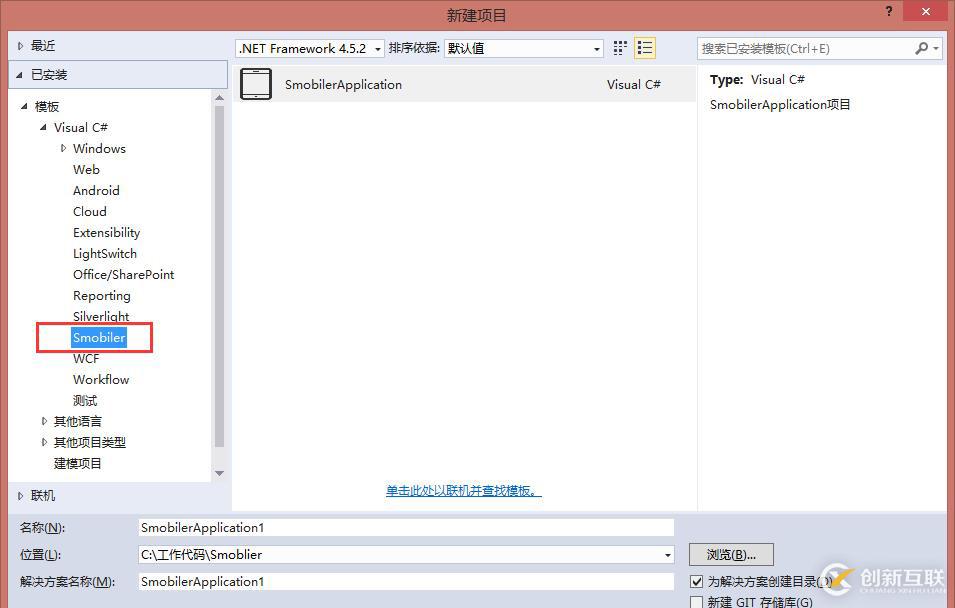Select the Silverlight template category
This screenshot has height=608, width=955.
point(101,316)
